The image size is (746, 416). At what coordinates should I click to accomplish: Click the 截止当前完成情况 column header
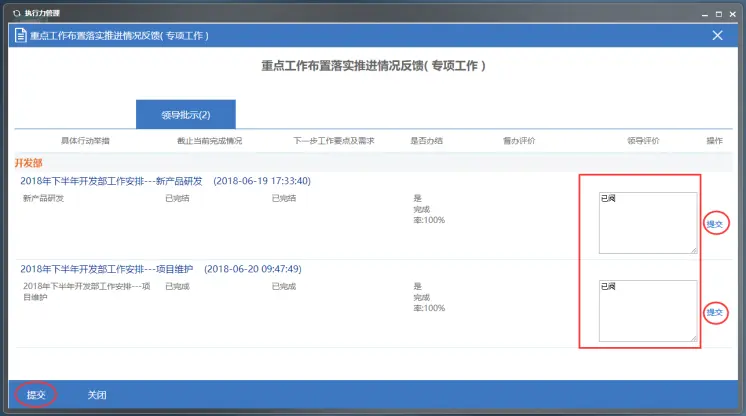(x=209, y=140)
